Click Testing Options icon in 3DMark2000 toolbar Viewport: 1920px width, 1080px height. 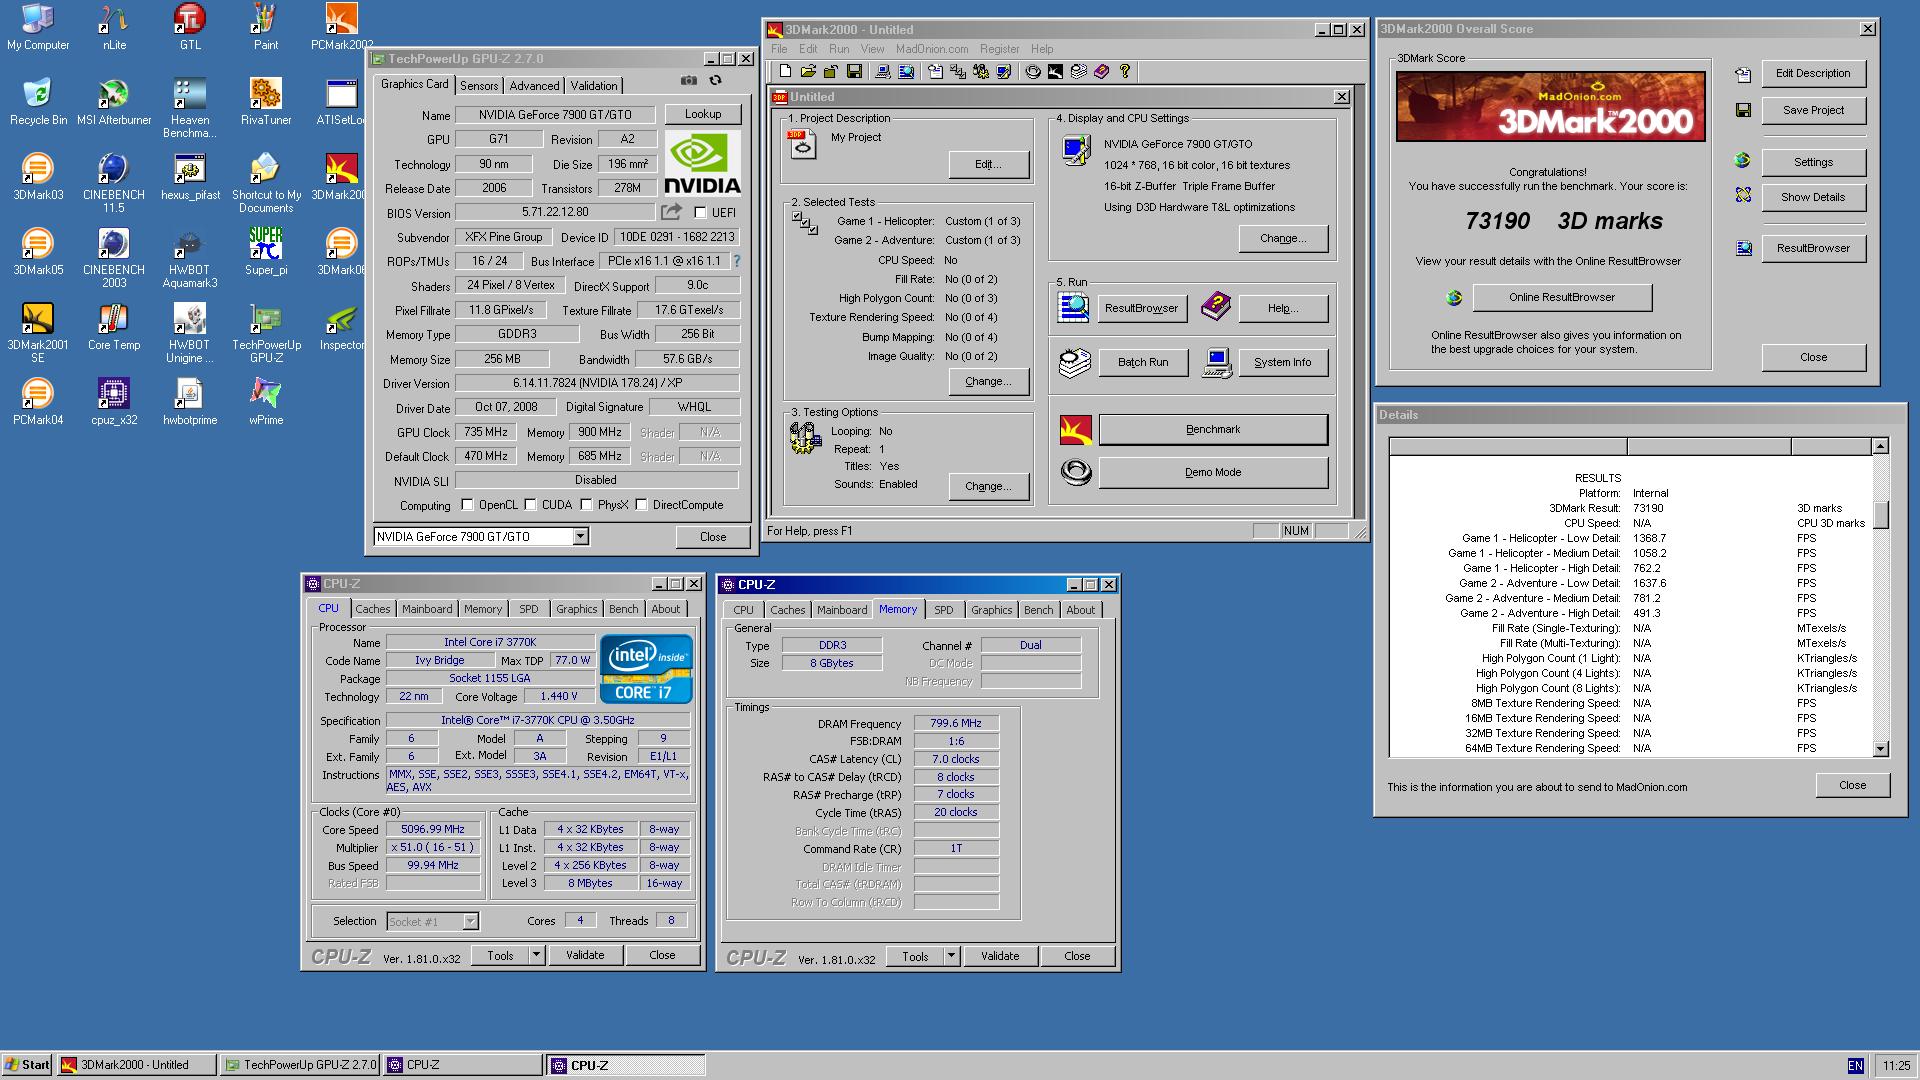pos(981,71)
